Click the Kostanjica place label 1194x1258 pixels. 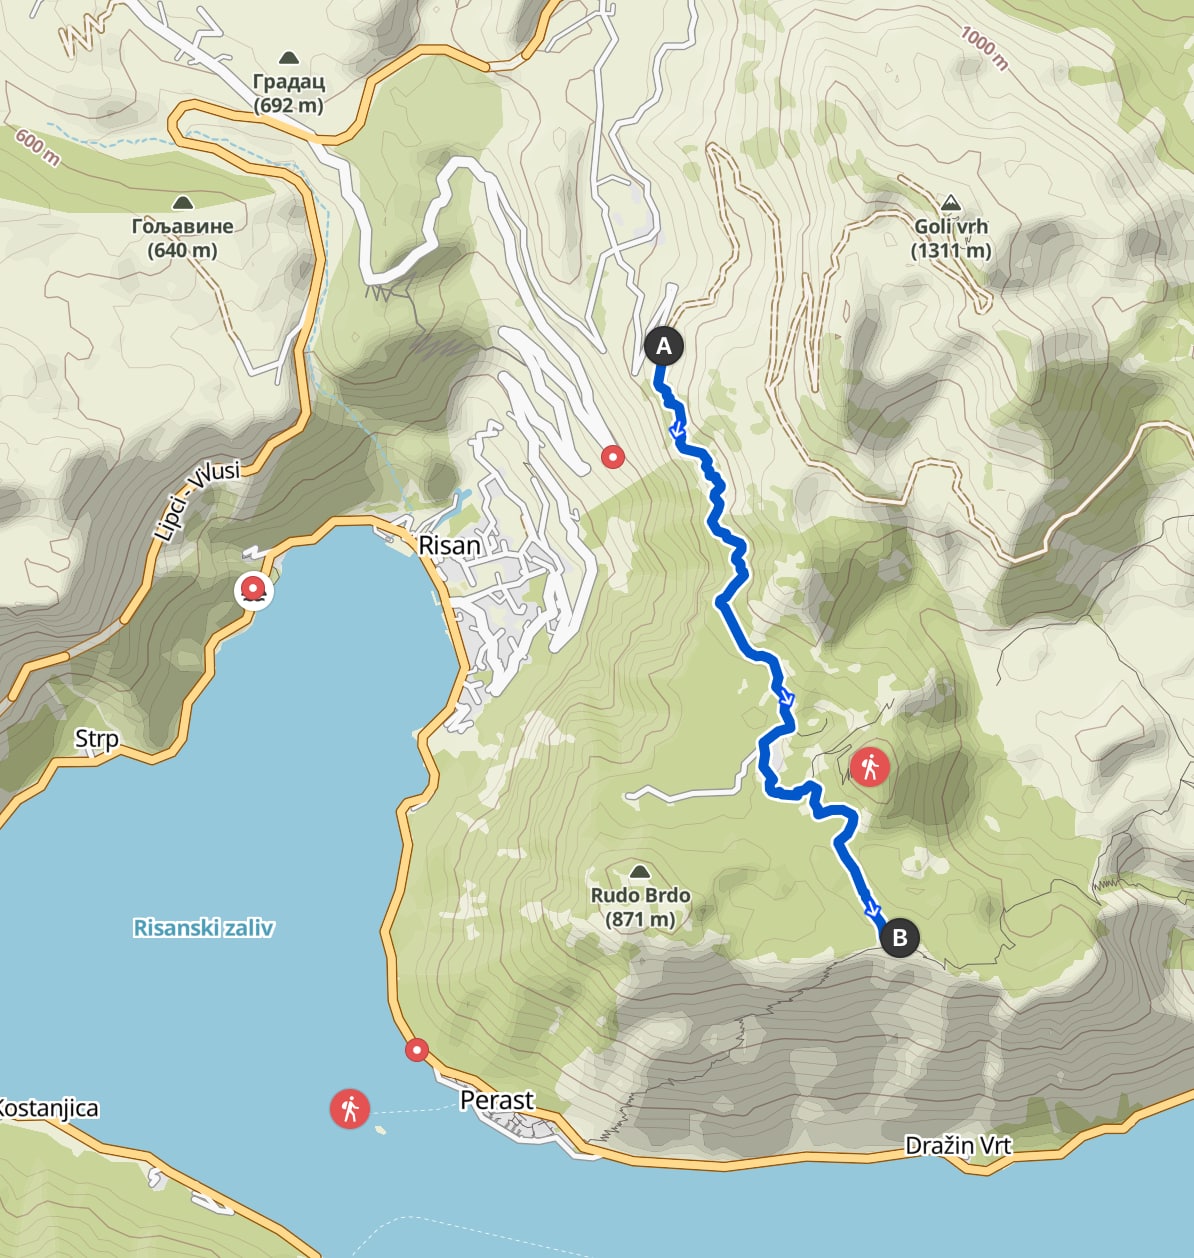pos(49,1108)
